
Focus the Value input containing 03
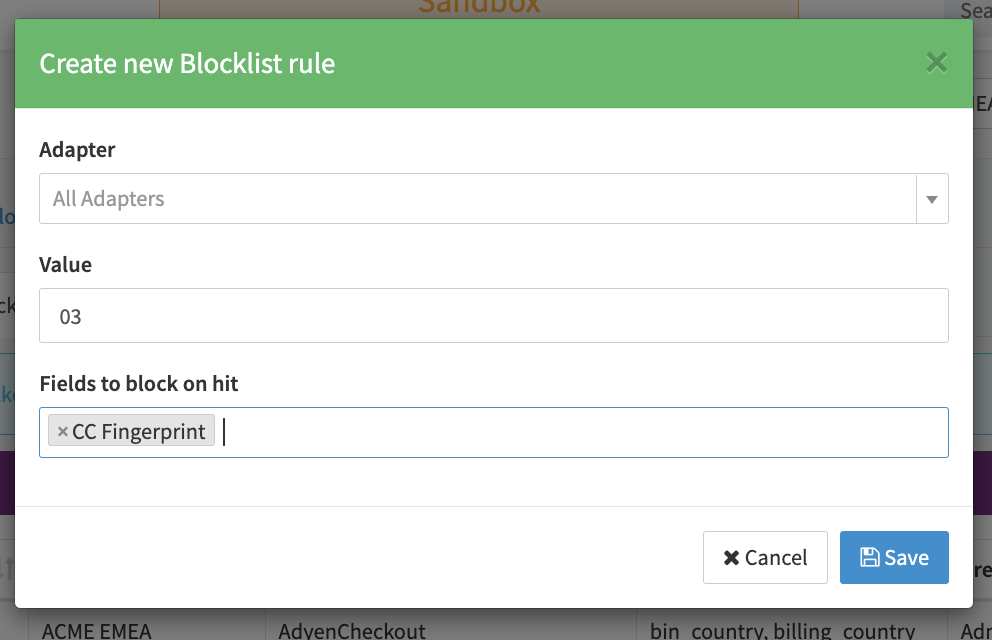click(494, 316)
